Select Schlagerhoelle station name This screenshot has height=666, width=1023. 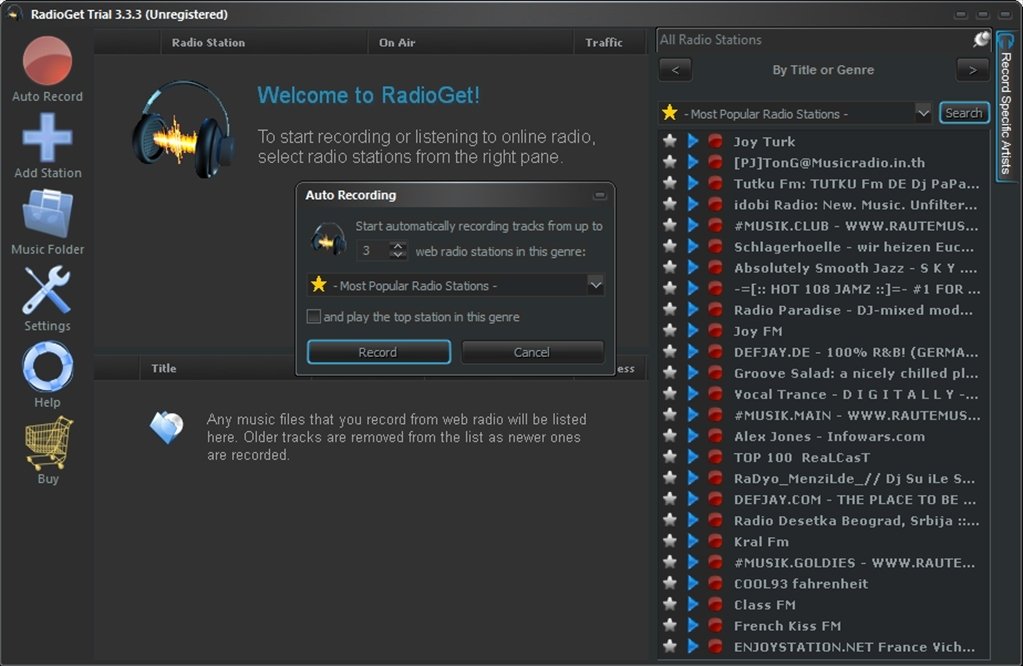[853, 247]
